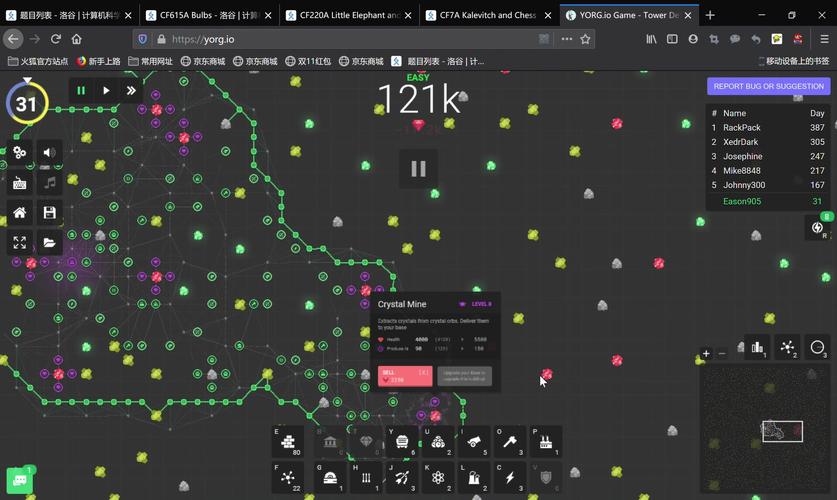This screenshot has width=837, height=500.
Task: Save game with floppy disk icon
Action: click(50, 213)
